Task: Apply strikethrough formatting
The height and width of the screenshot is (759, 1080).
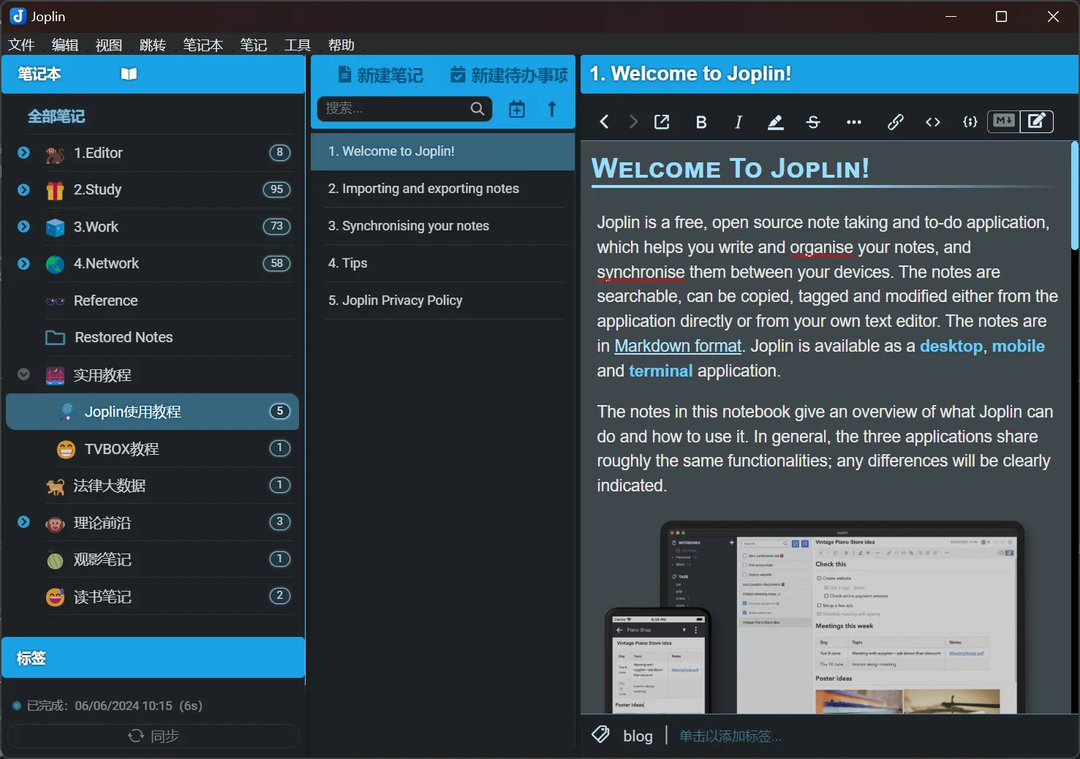Action: (x=813, y=122)
